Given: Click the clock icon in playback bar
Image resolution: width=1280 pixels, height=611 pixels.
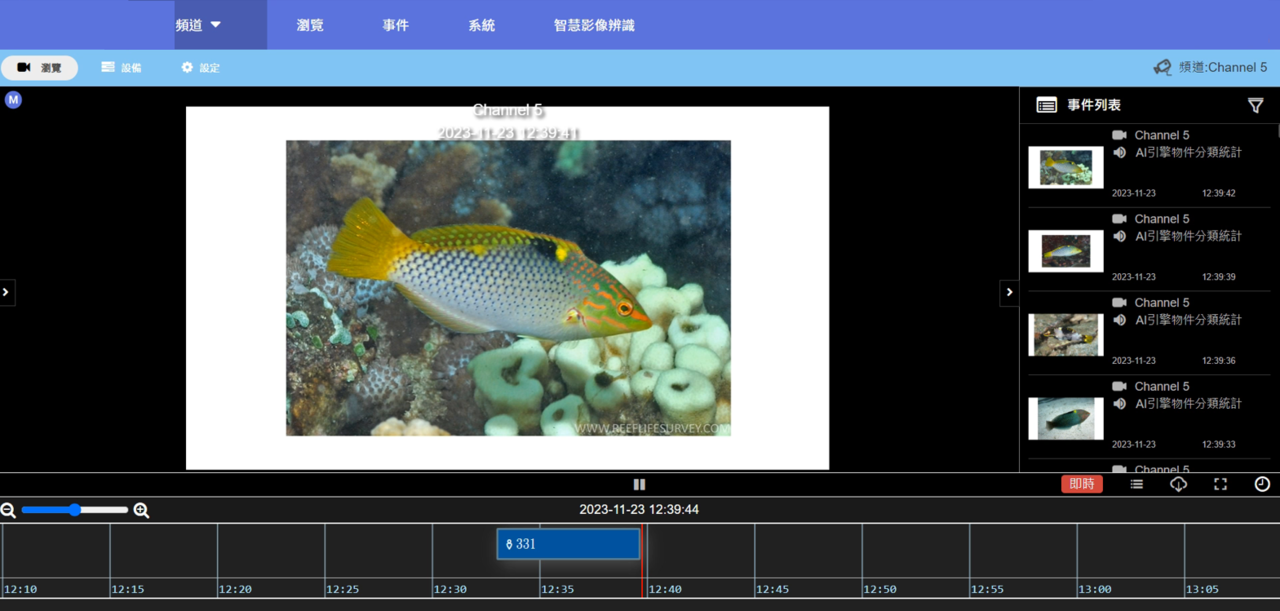Looking at the screenshot, I should click(x=1262, y=484).
